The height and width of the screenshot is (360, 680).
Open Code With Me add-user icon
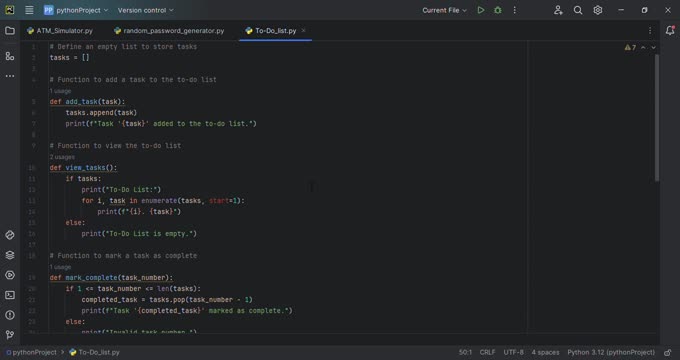[x=558, y=10]
